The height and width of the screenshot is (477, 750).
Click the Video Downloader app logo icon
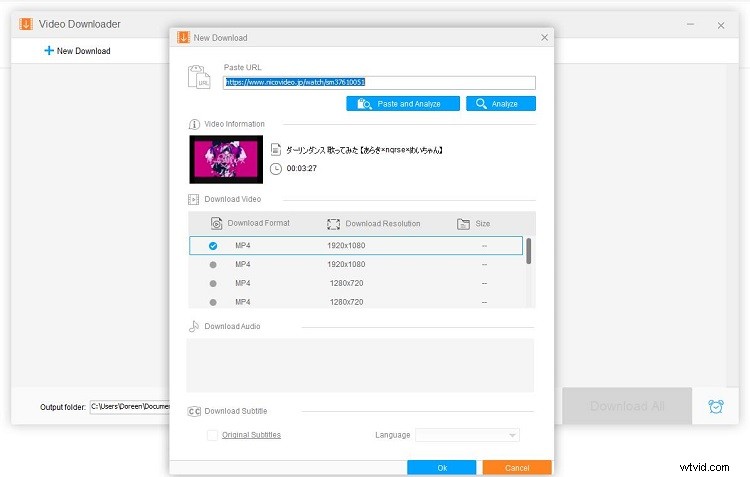[x=26, y=24]
